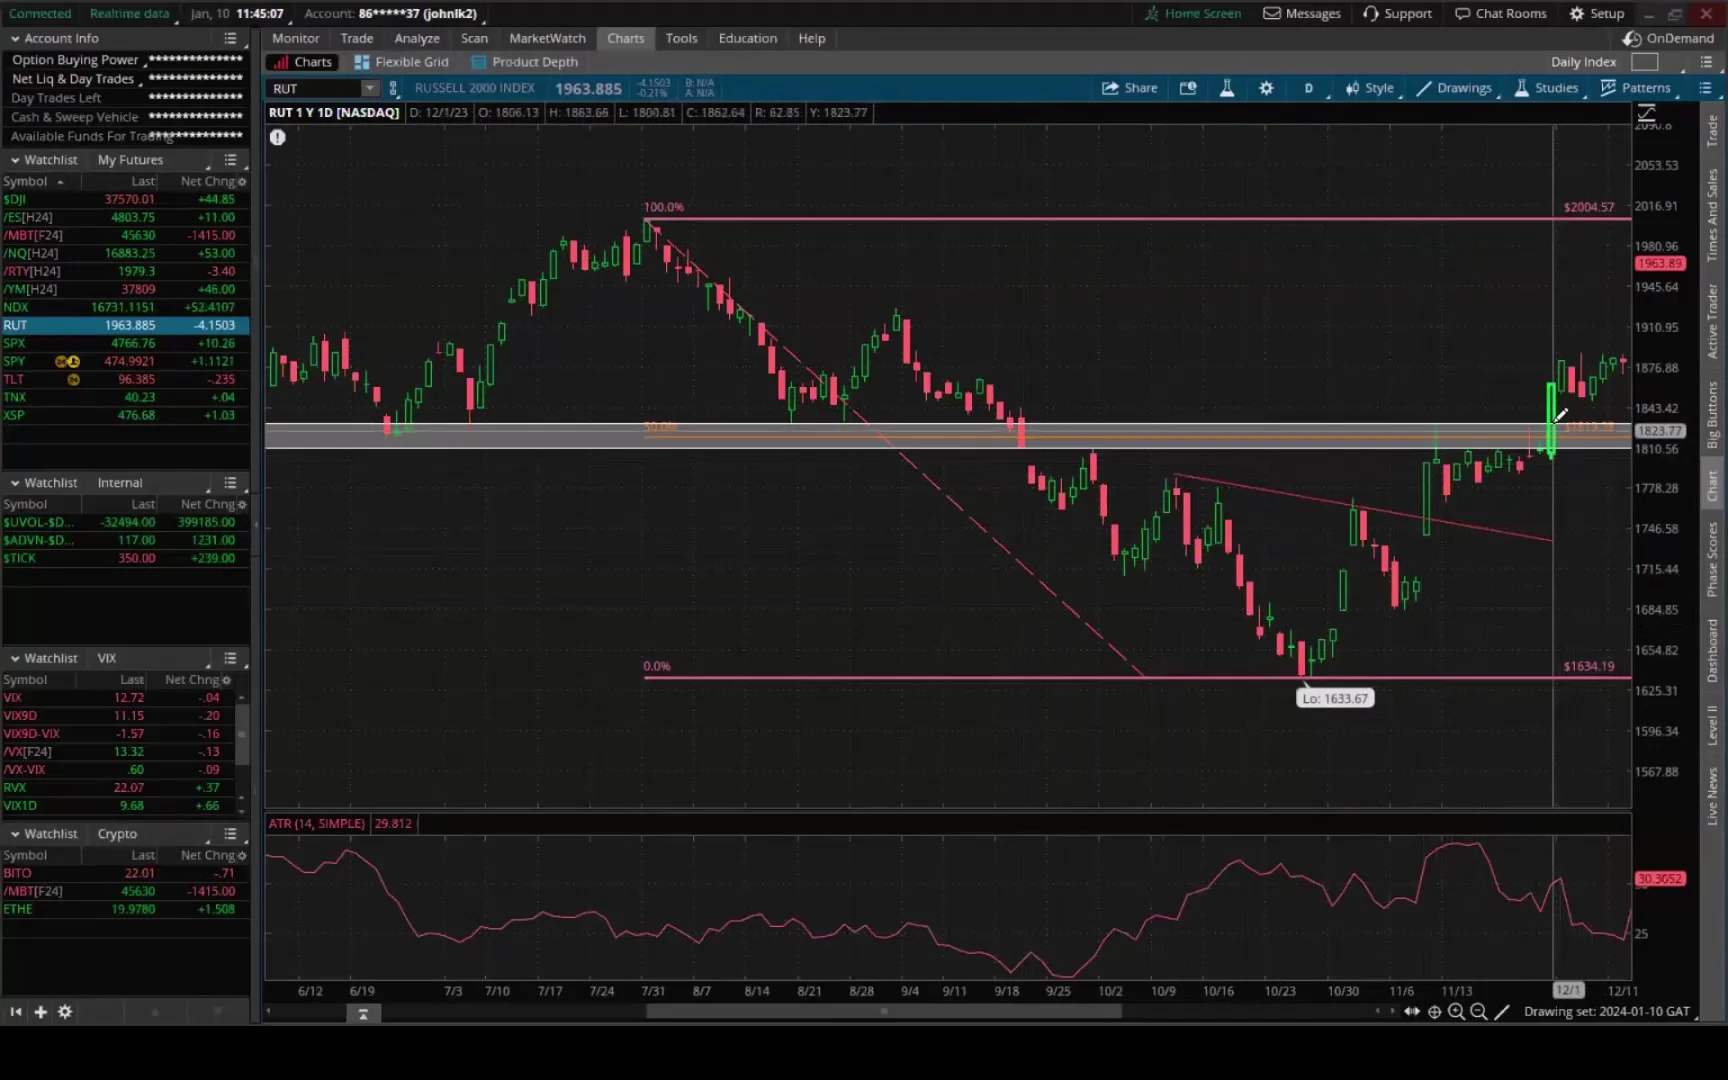The height and width of the screenshot is (1080, 1728).
Task: Open the Monitor tab
Action: point(296,38)
